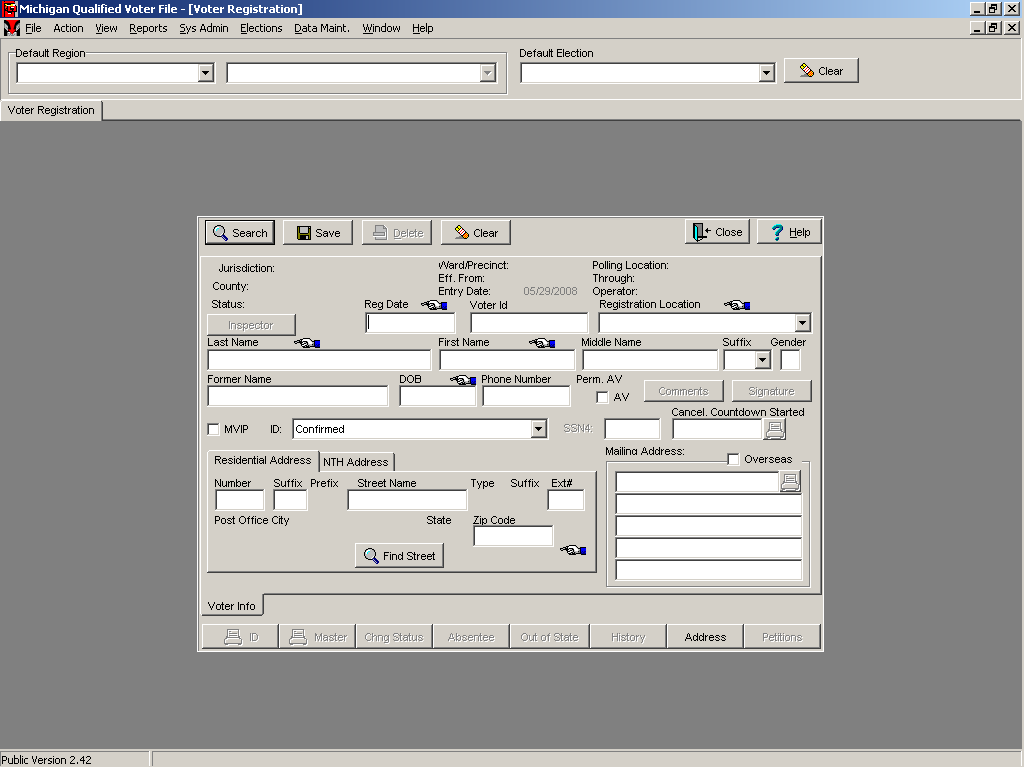Click printer icon beside Cancel Countdown field
Viewport: 1024px width, 768px height.
775,429
